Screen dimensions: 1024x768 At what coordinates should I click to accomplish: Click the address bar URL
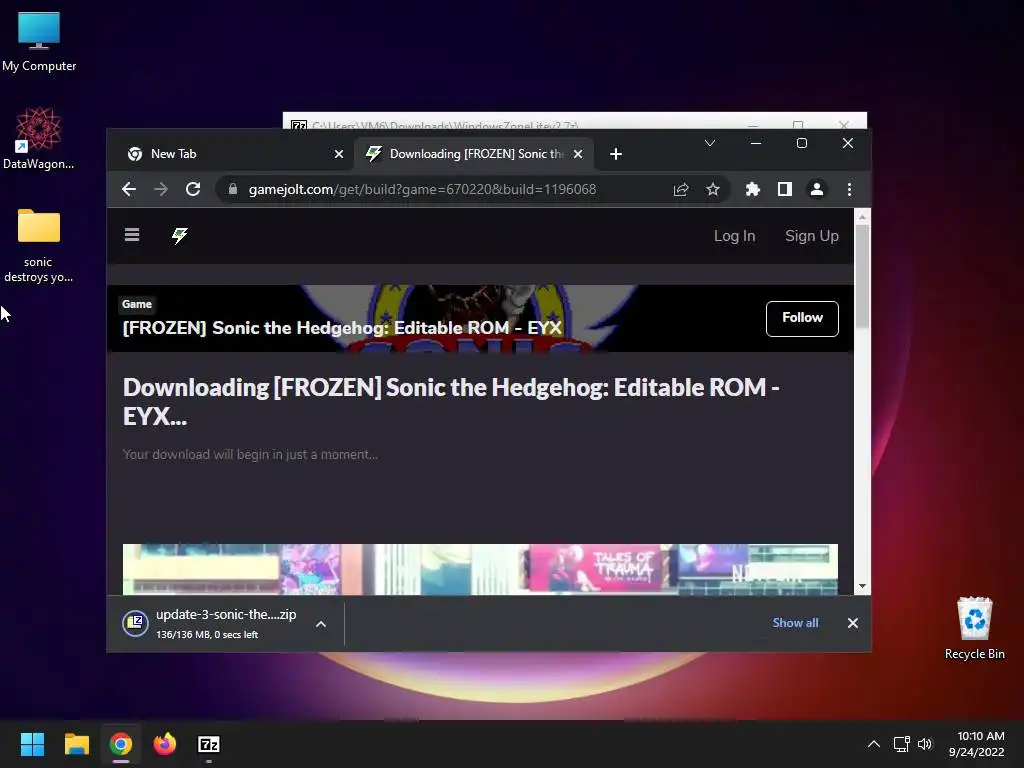click(x=422, y=189)
